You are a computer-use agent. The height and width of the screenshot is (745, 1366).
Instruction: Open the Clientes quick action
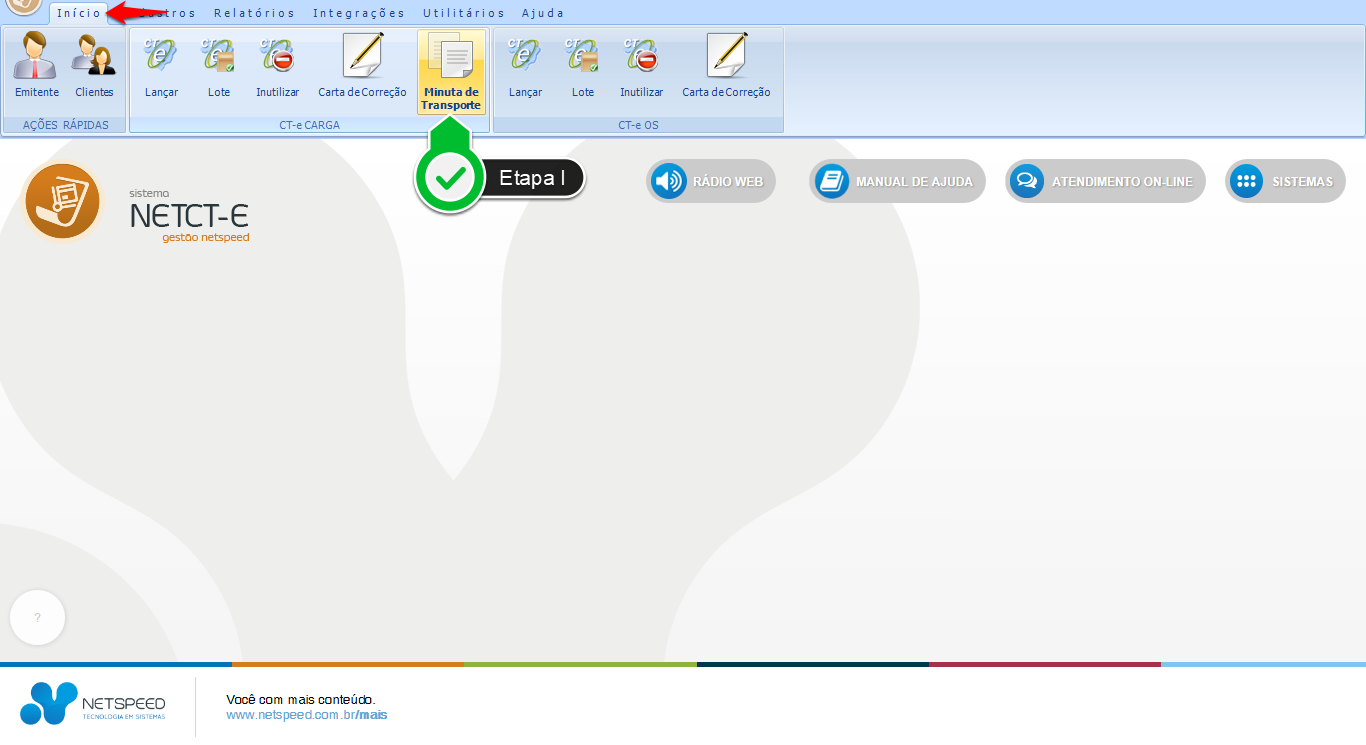coord(94,68)
